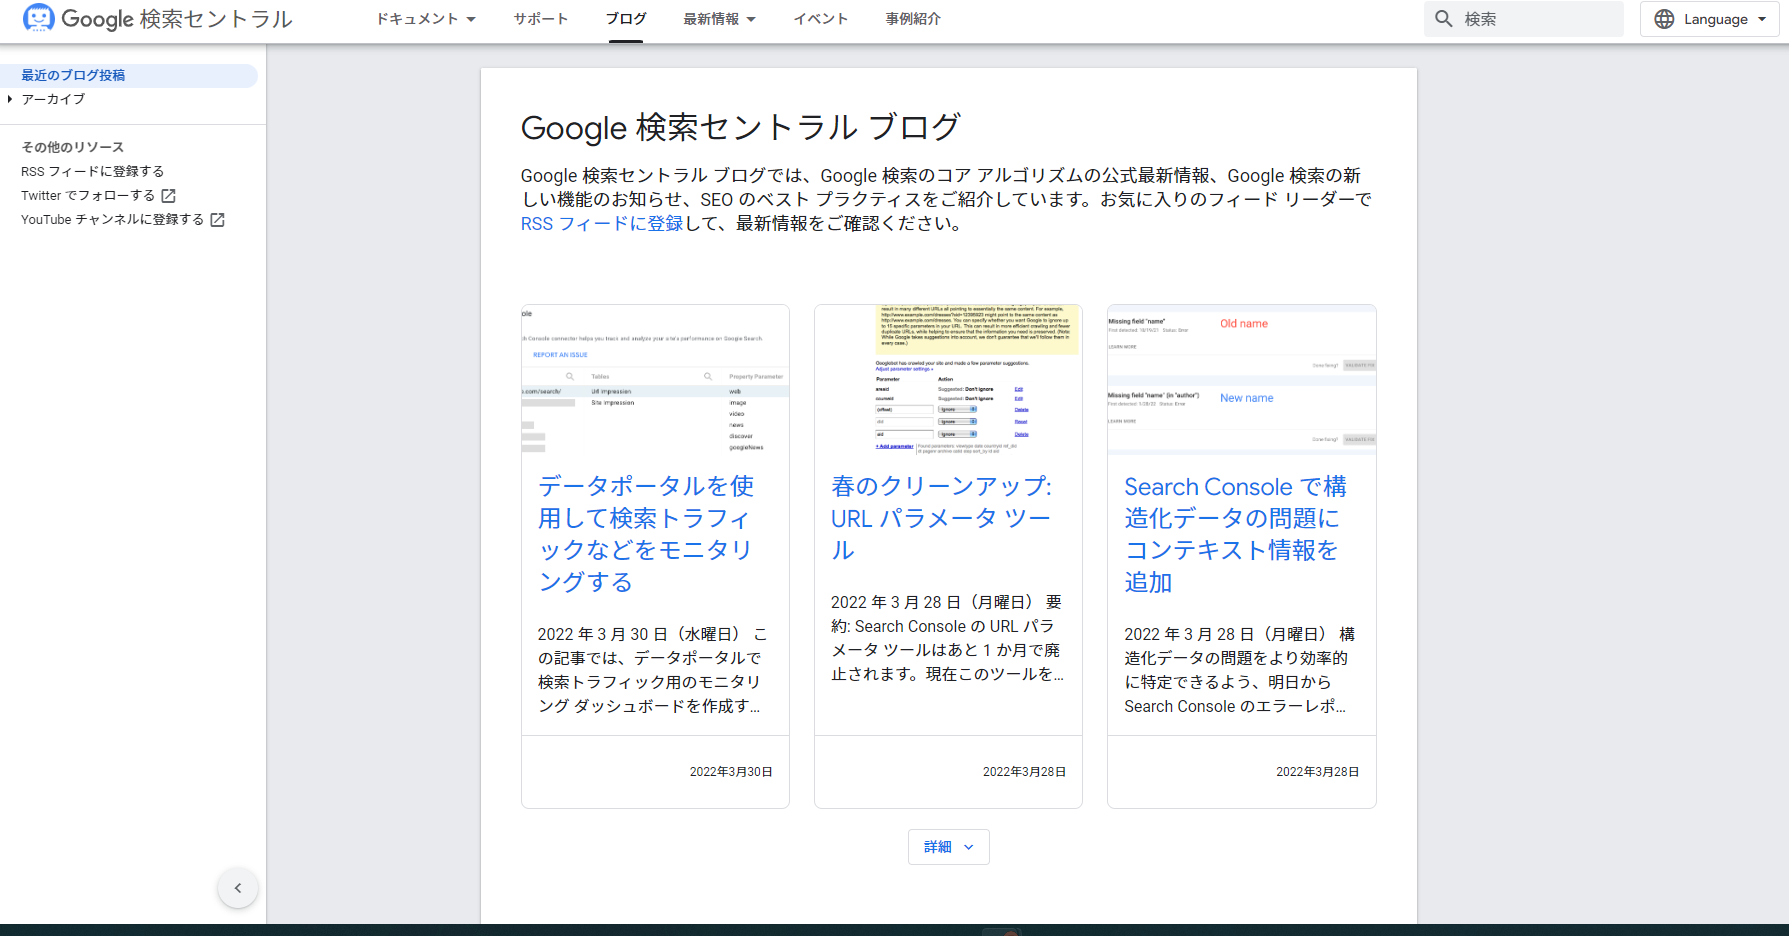
Task: Click thumbnail of the データポータル post
Action: pyautogui.click(x=655, y=380)
